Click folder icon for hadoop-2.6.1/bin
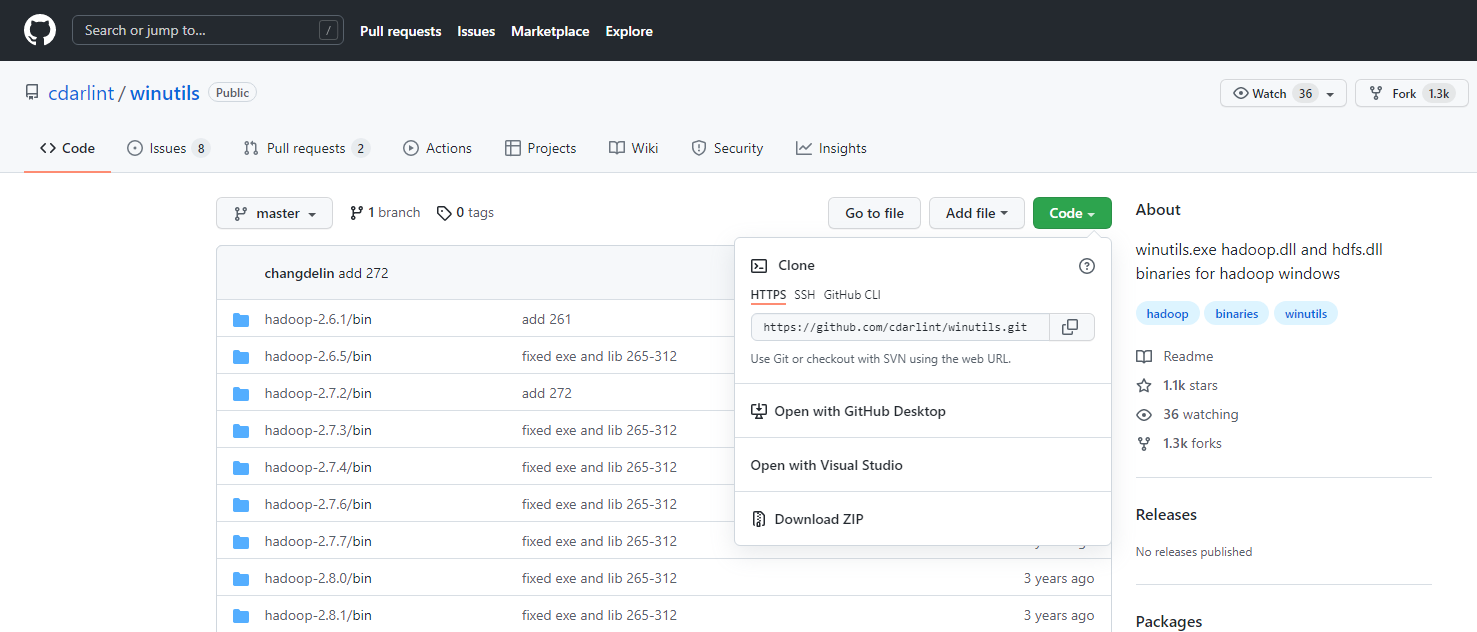 coord(241,320)
